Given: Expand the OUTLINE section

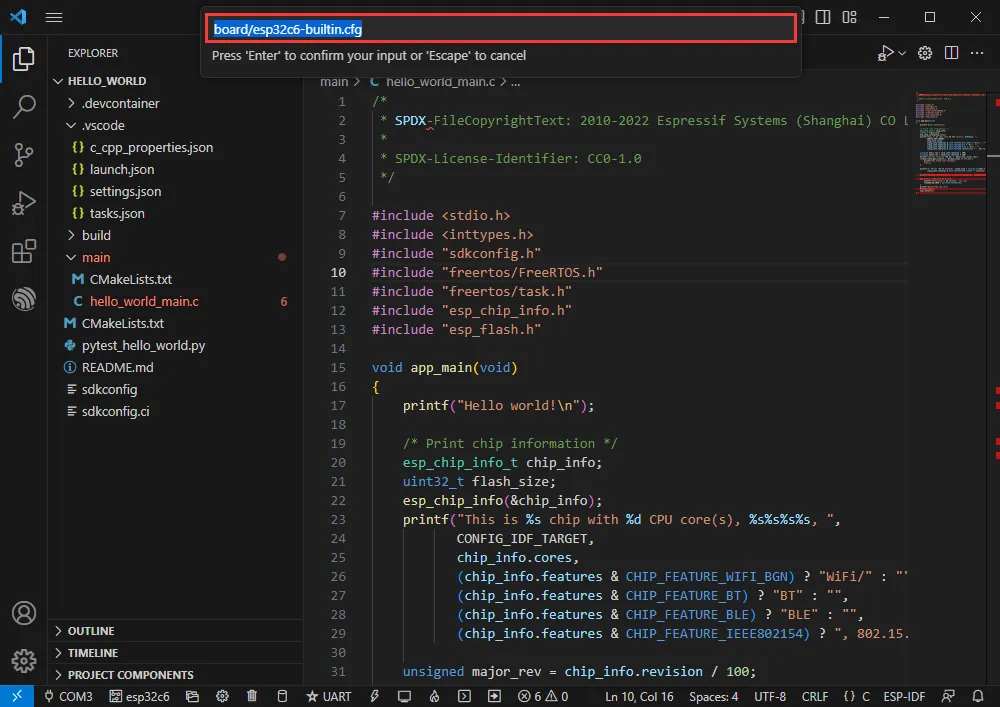Looking at the screenshot, I should click(90, 631).
